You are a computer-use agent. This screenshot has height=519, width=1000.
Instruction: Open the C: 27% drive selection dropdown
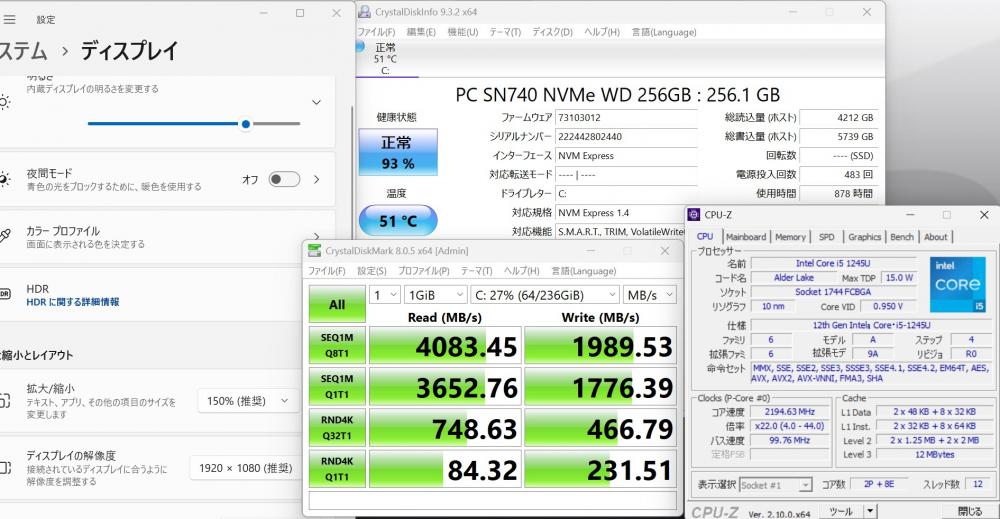tap(545, 295)
